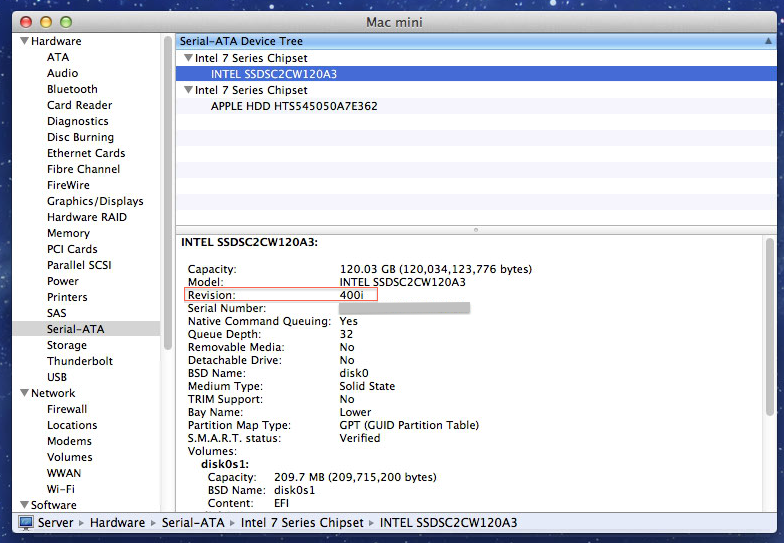Select WWAN entry
Viewport: 784px width, 543px height.
(x=64, y=473)
